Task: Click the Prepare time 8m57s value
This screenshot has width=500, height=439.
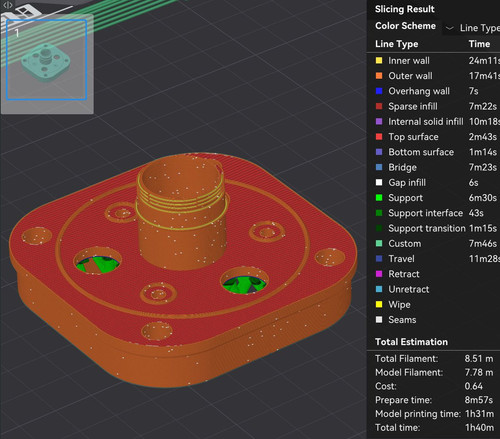Action: point(479,400)
